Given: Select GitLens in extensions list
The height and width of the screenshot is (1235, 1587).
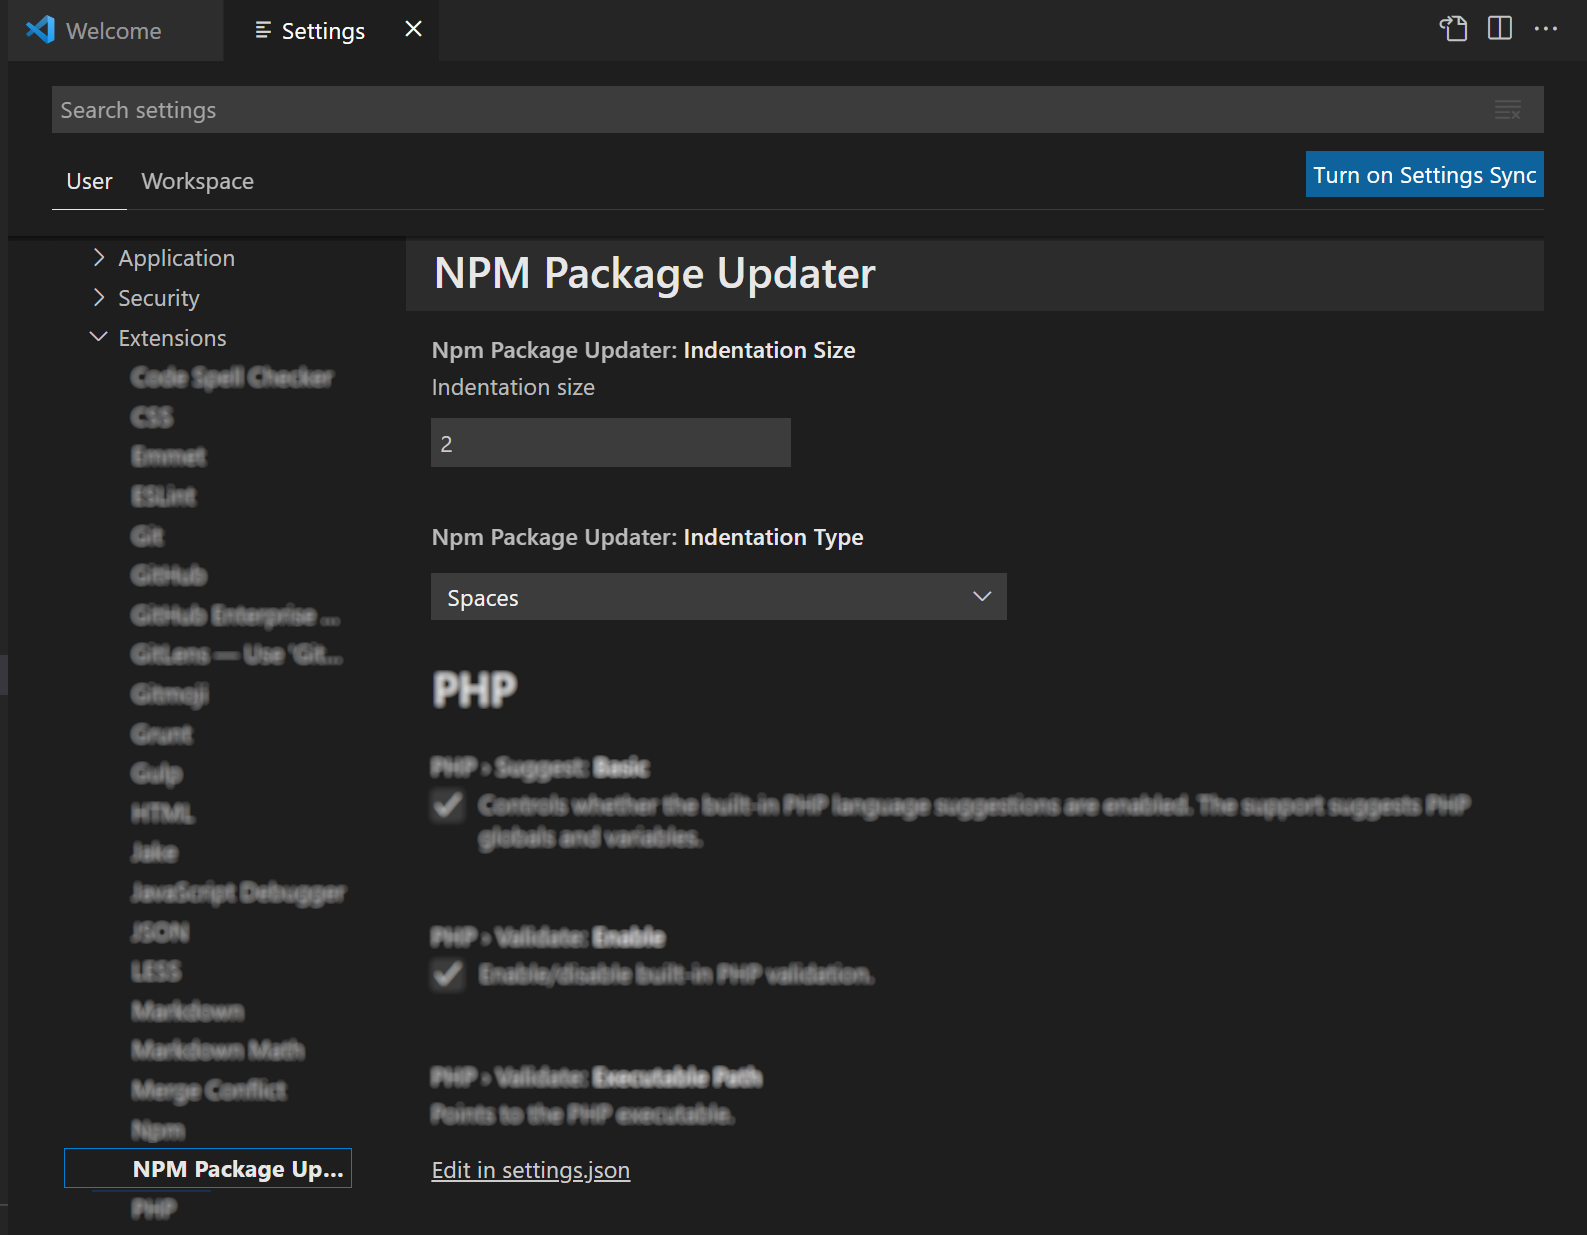Looking at the screenshot, I should [x=236, y=655].
